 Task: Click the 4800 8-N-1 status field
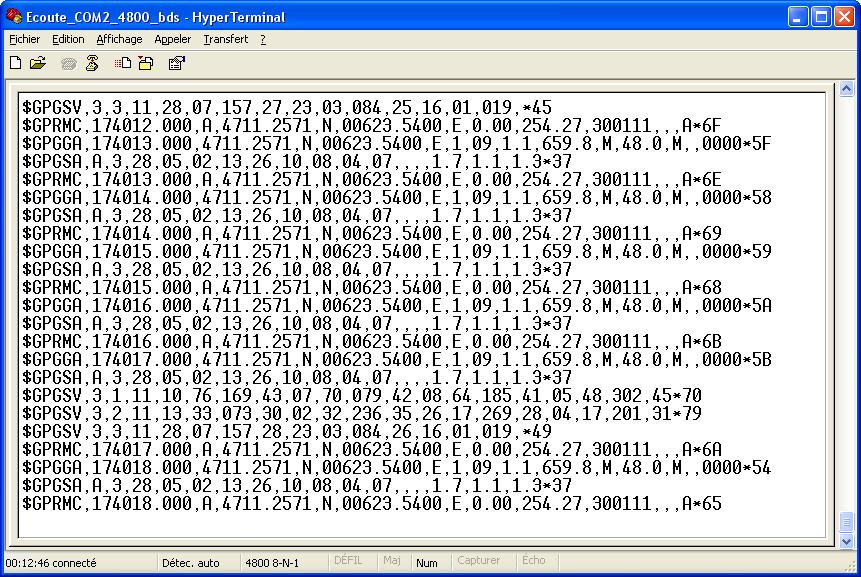coord(271,563)
